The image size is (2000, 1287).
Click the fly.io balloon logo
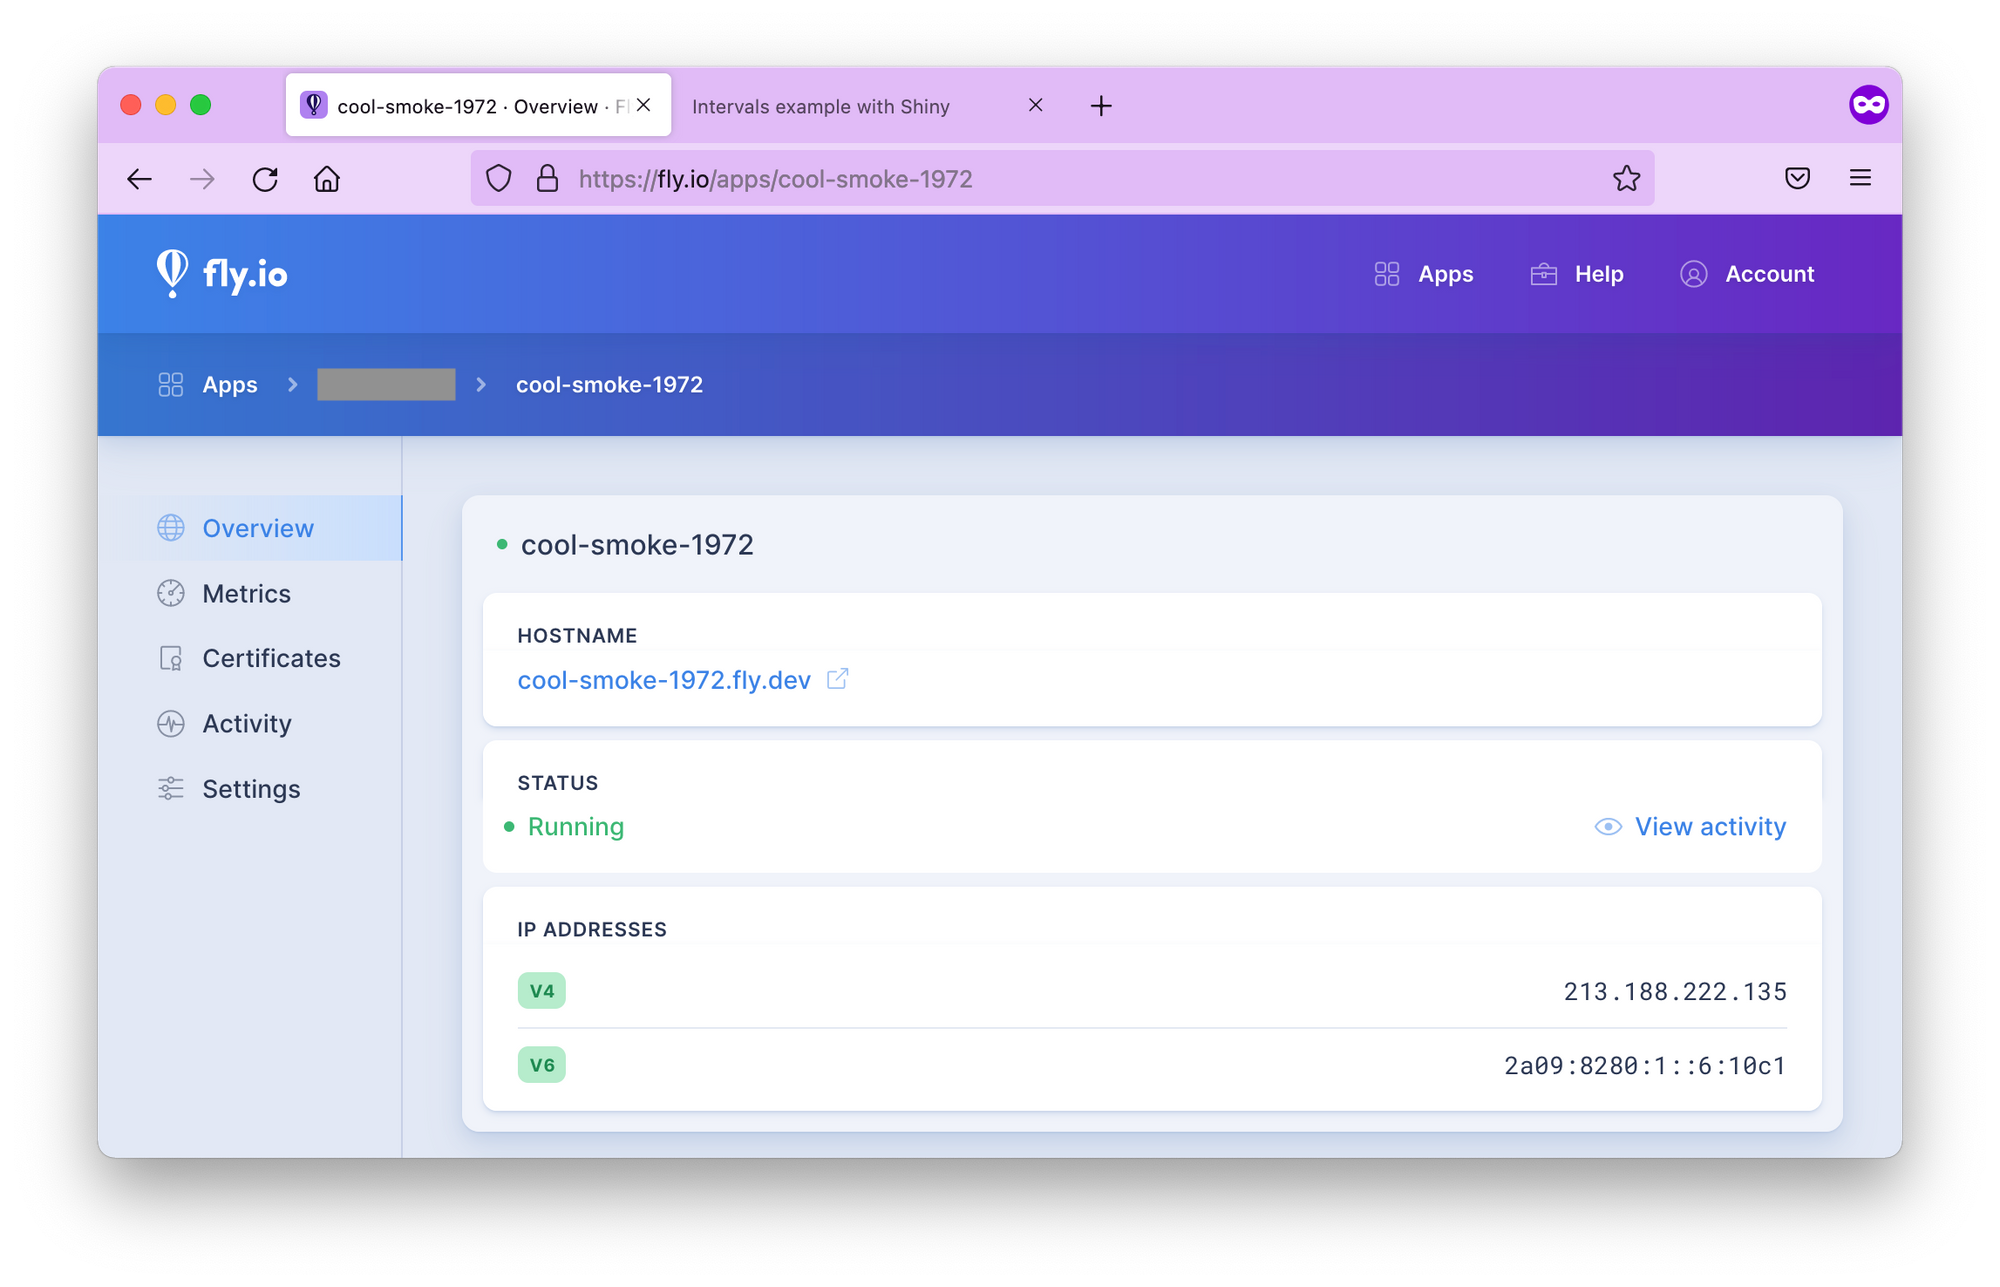(172, 273)
